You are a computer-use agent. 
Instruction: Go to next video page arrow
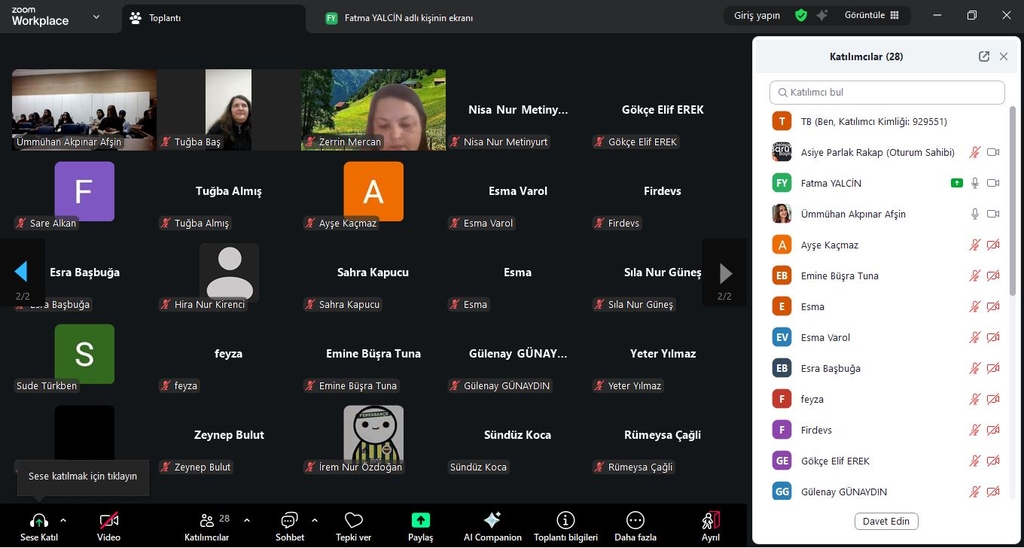pyautogui.click(x=725, y=273)
